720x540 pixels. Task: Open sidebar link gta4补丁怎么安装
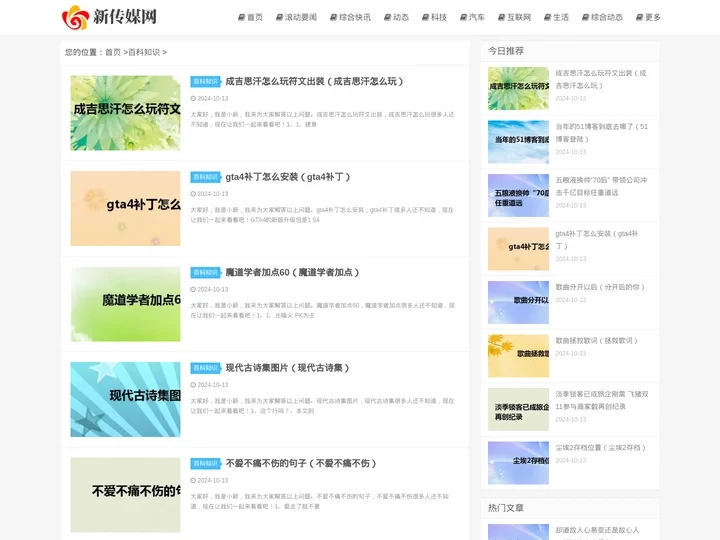[x=596, y=240]
